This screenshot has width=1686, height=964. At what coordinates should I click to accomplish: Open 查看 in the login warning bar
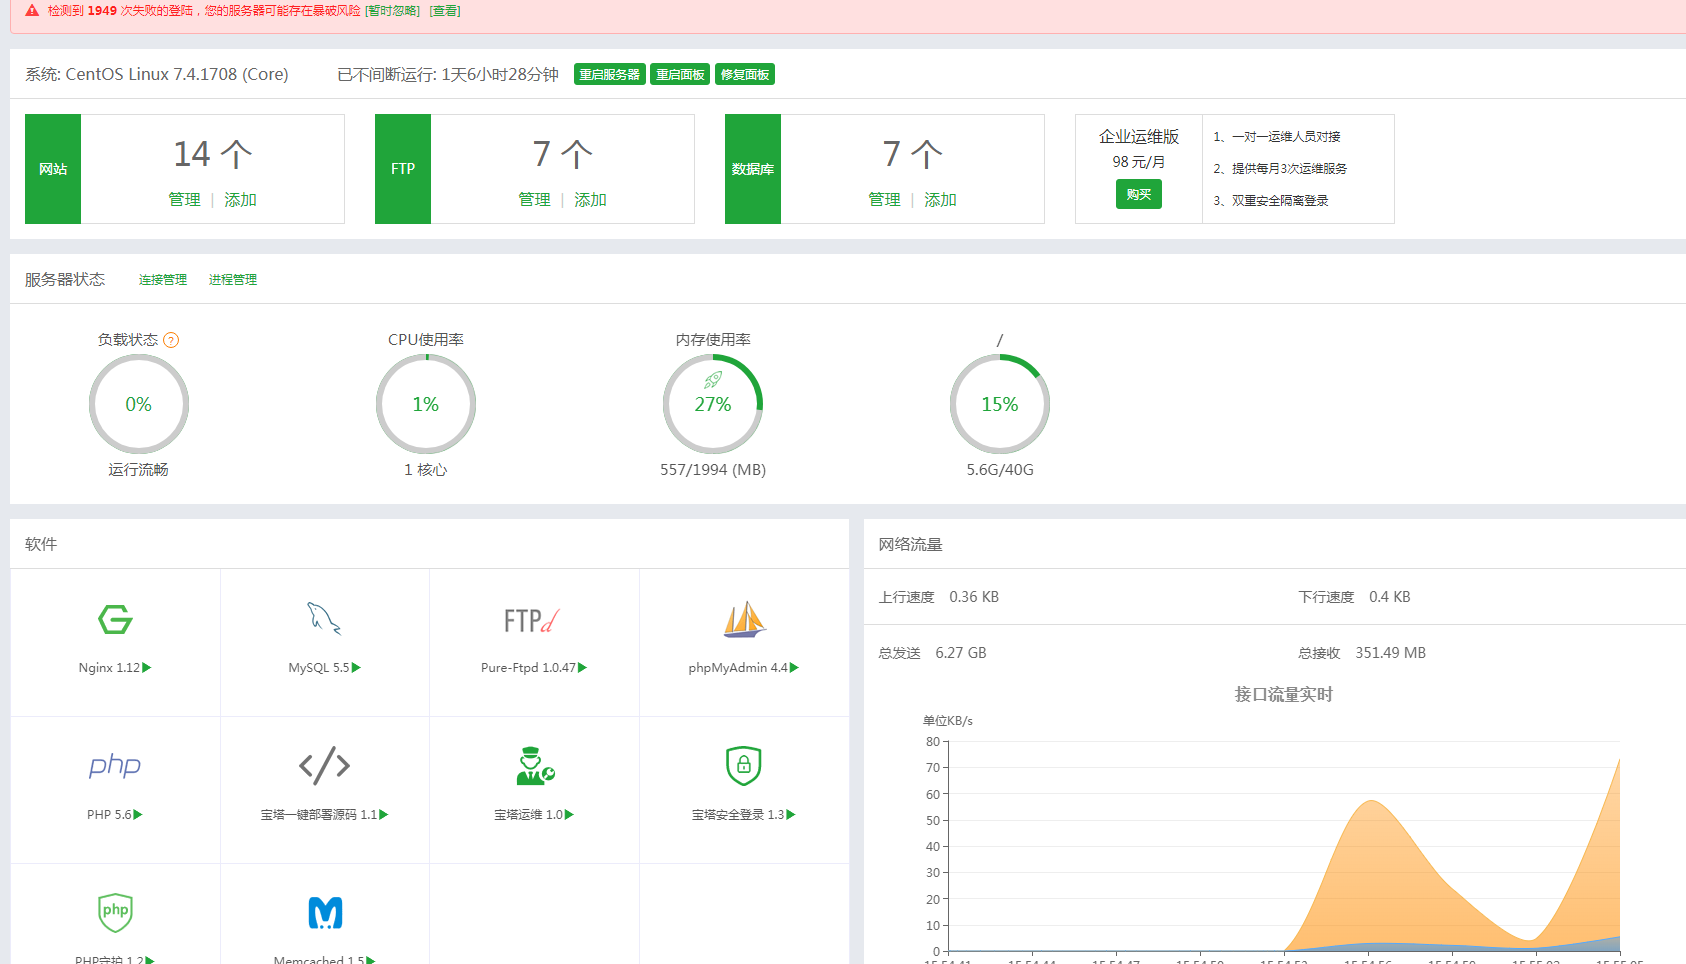pyautogui.click(x=445, y=11)
